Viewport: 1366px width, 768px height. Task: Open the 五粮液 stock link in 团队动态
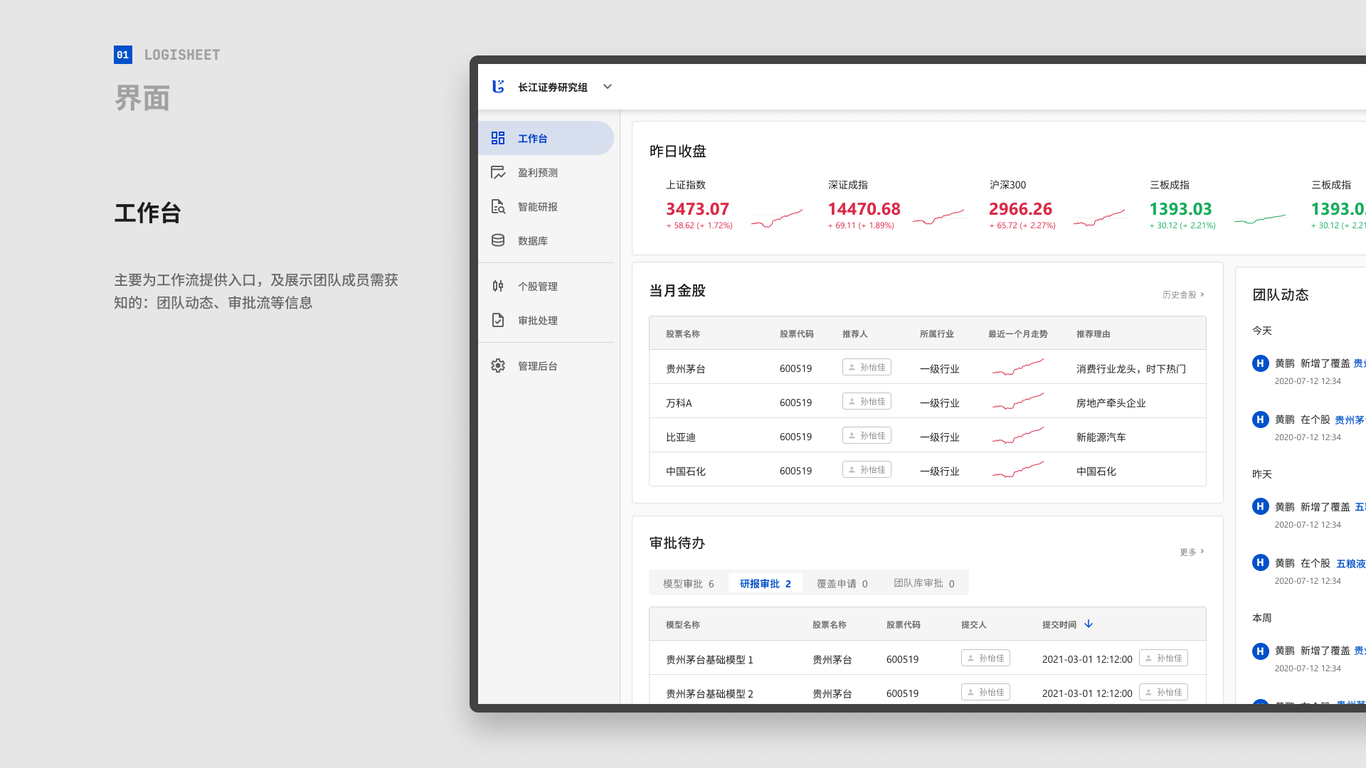click(1351, 564)
